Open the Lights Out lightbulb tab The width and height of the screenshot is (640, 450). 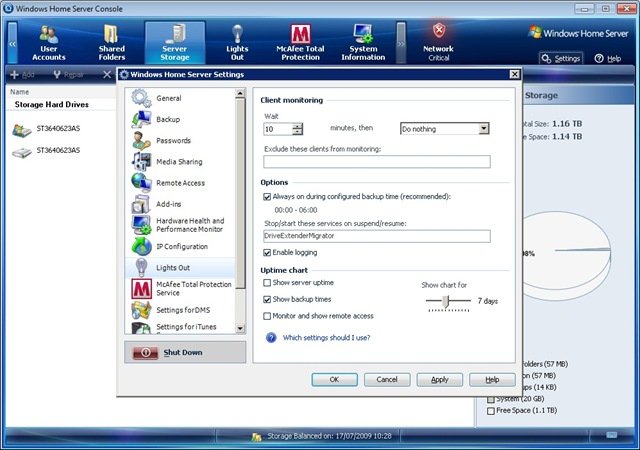coord(237,42)
